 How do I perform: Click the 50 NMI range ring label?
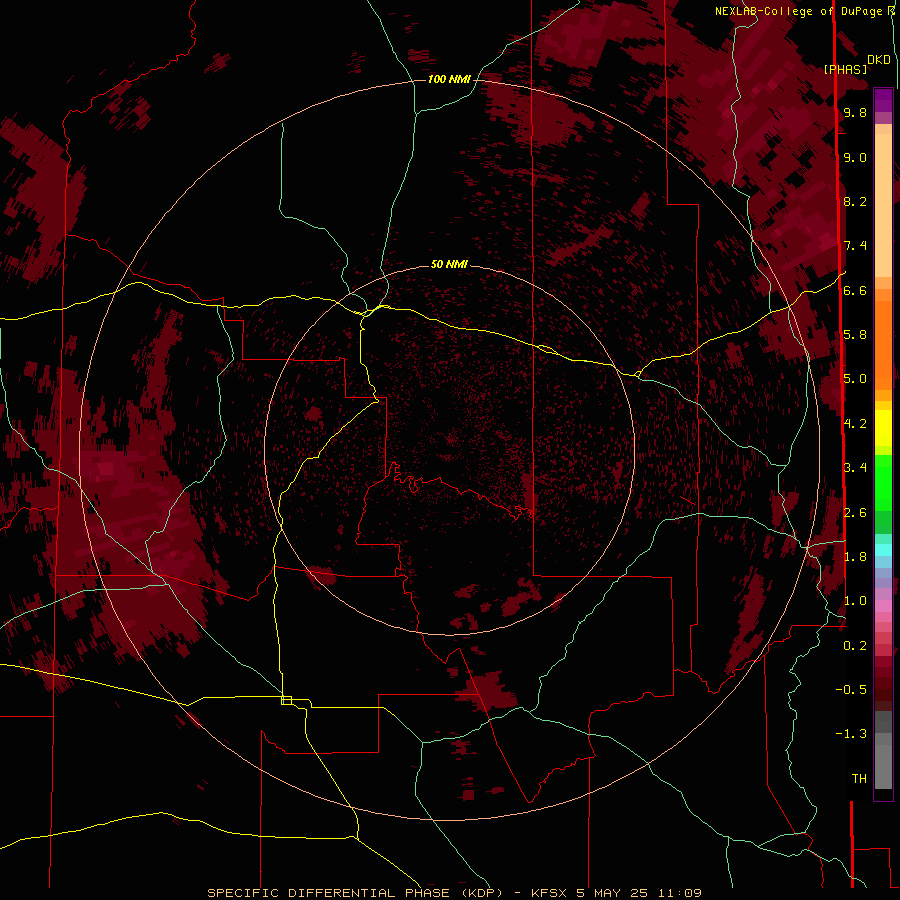pos(449,264)
